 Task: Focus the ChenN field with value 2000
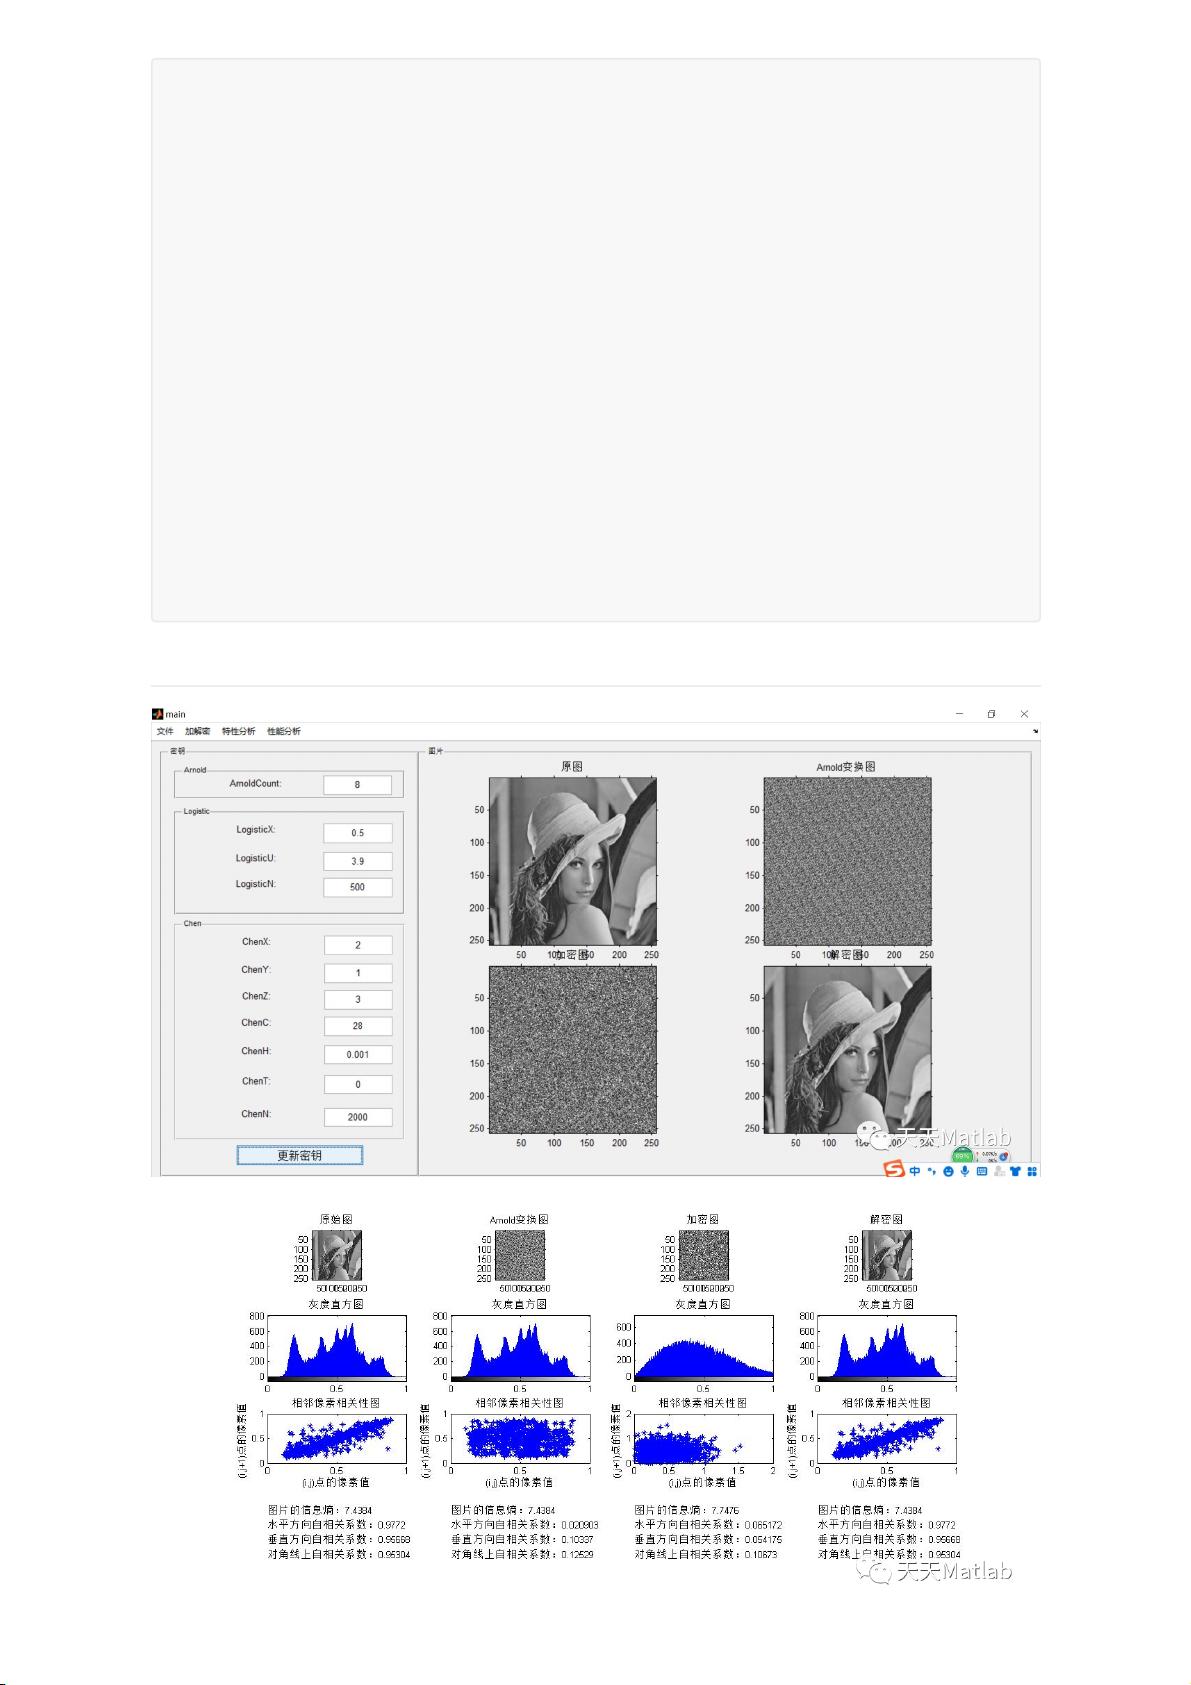coord(357,1117)
